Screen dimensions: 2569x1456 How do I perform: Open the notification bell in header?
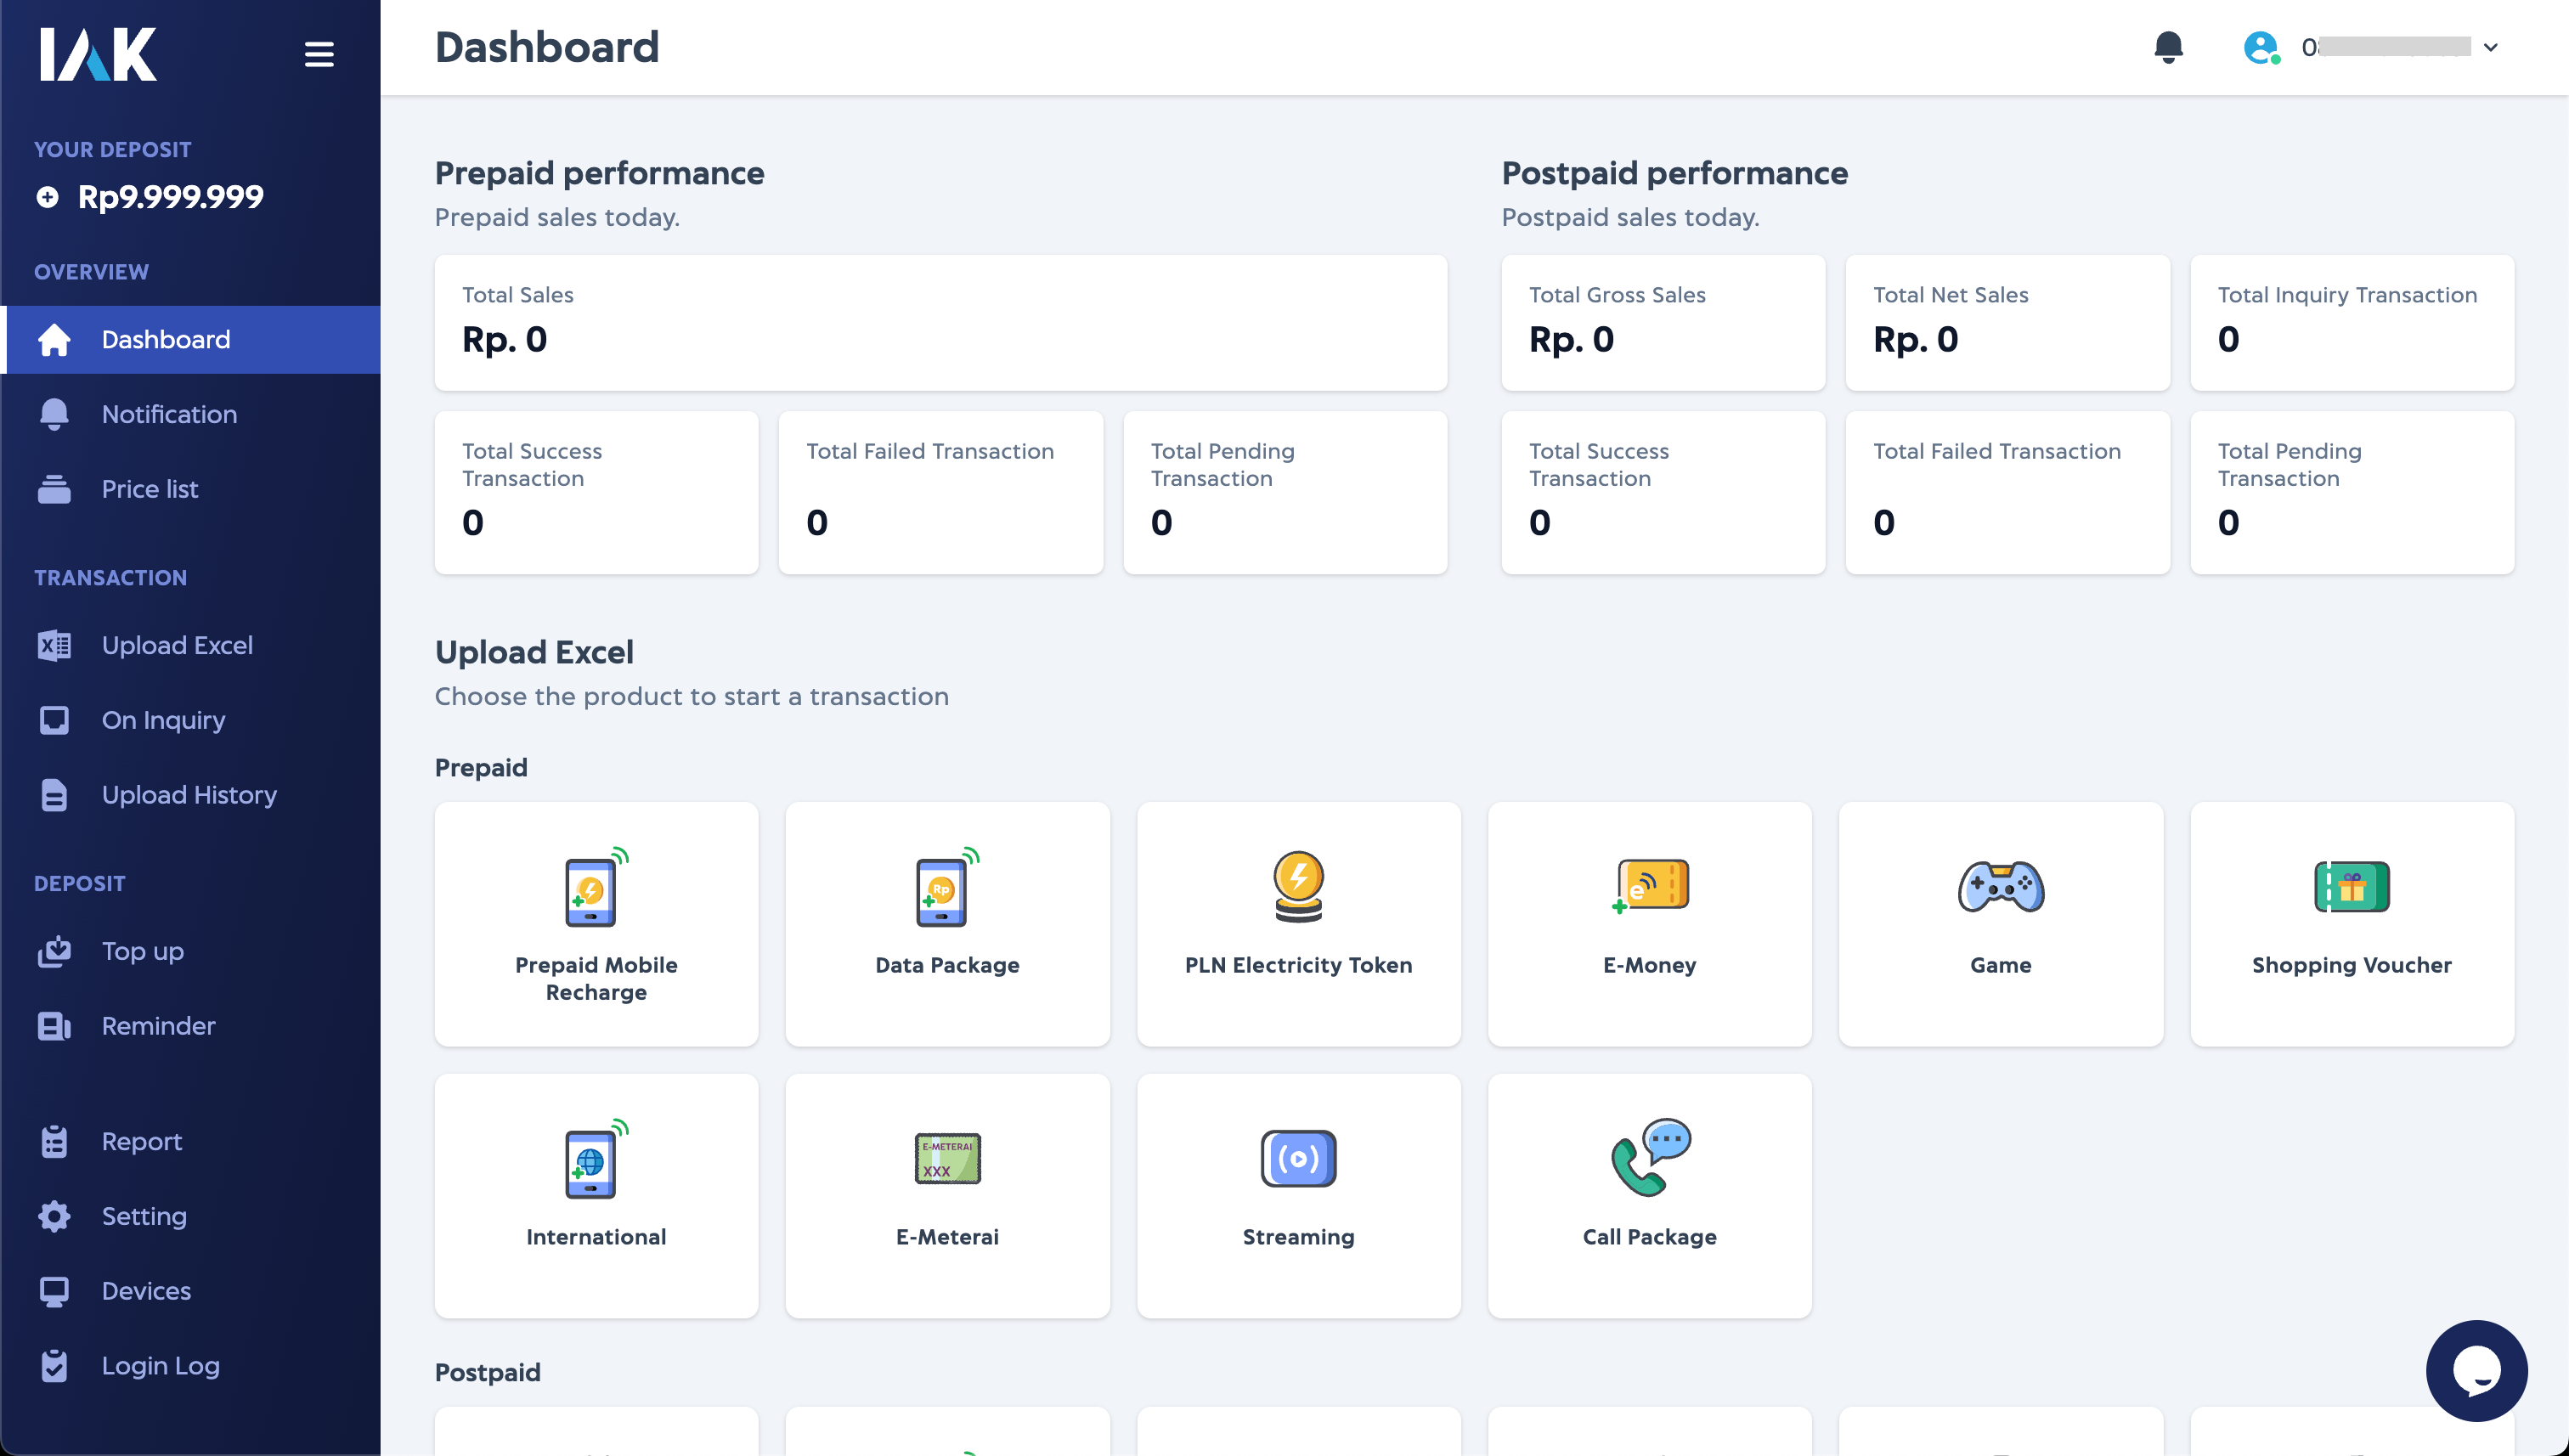(2168, 47)
